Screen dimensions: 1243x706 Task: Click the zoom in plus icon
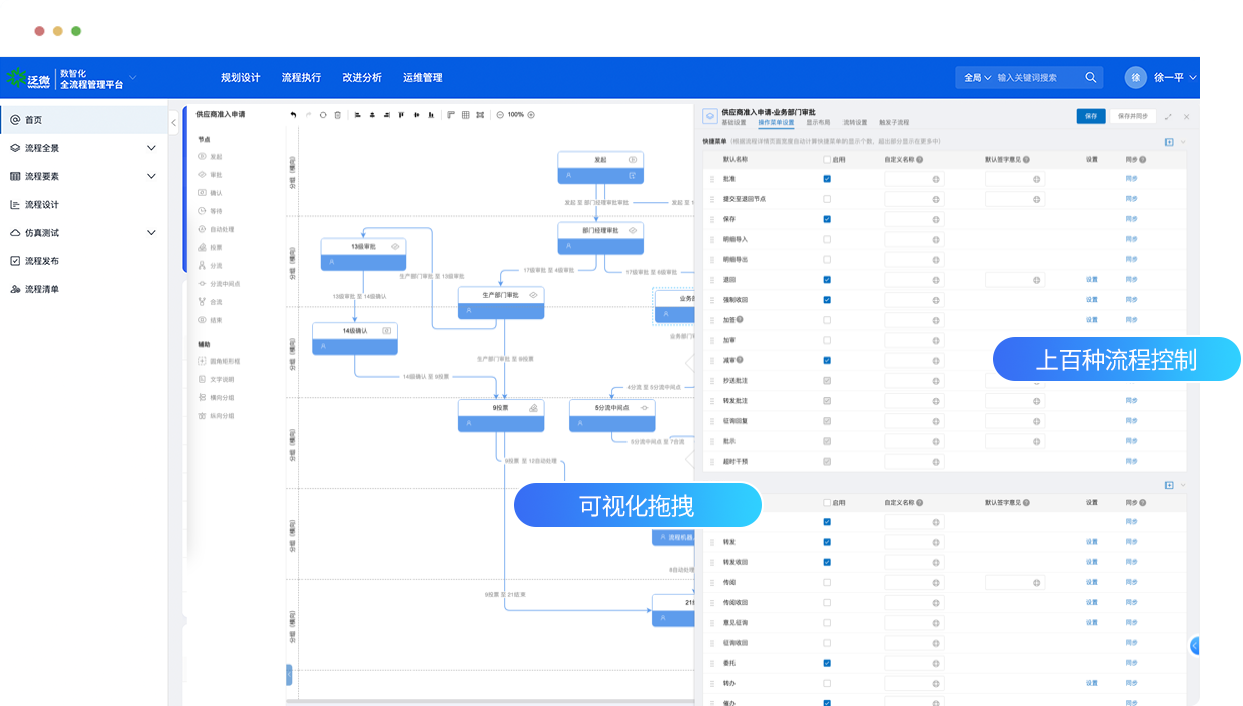click(531, 115)
